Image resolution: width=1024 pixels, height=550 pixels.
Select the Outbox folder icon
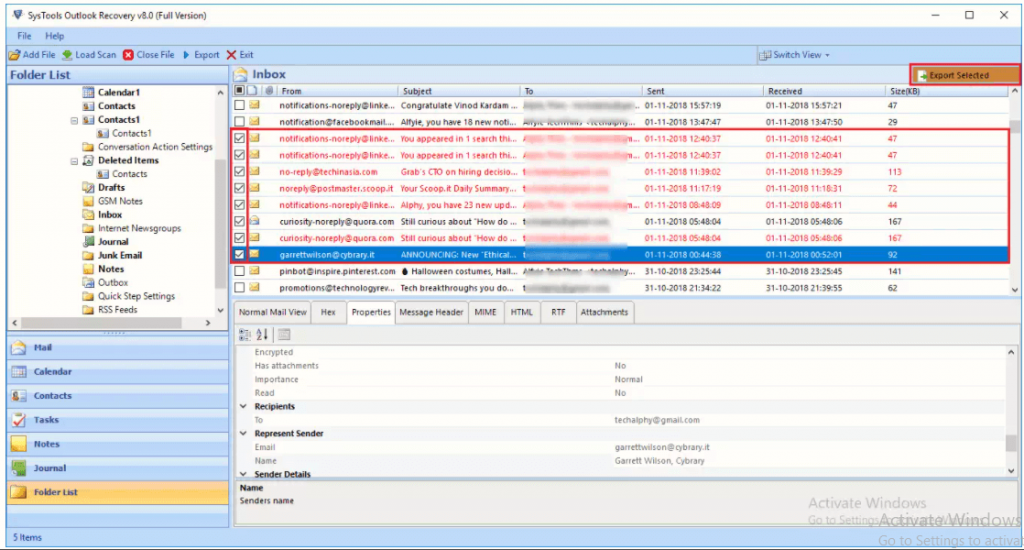[88, 283]
